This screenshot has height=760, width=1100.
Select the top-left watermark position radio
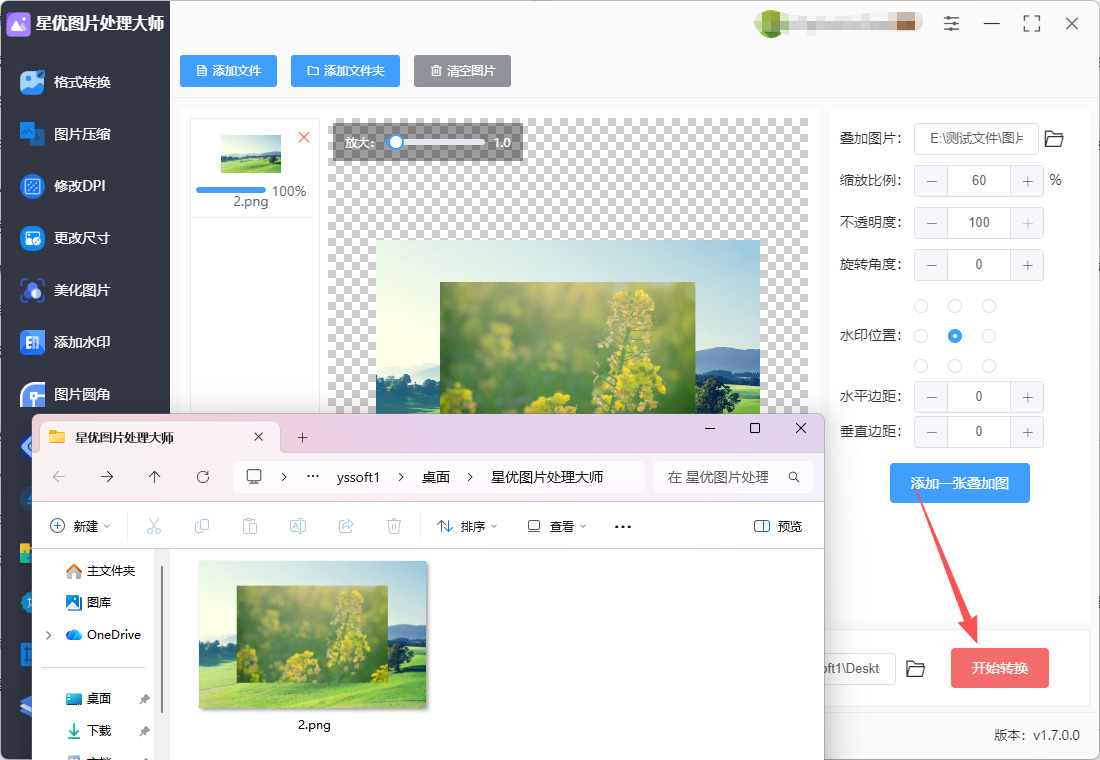click(921, 306)
